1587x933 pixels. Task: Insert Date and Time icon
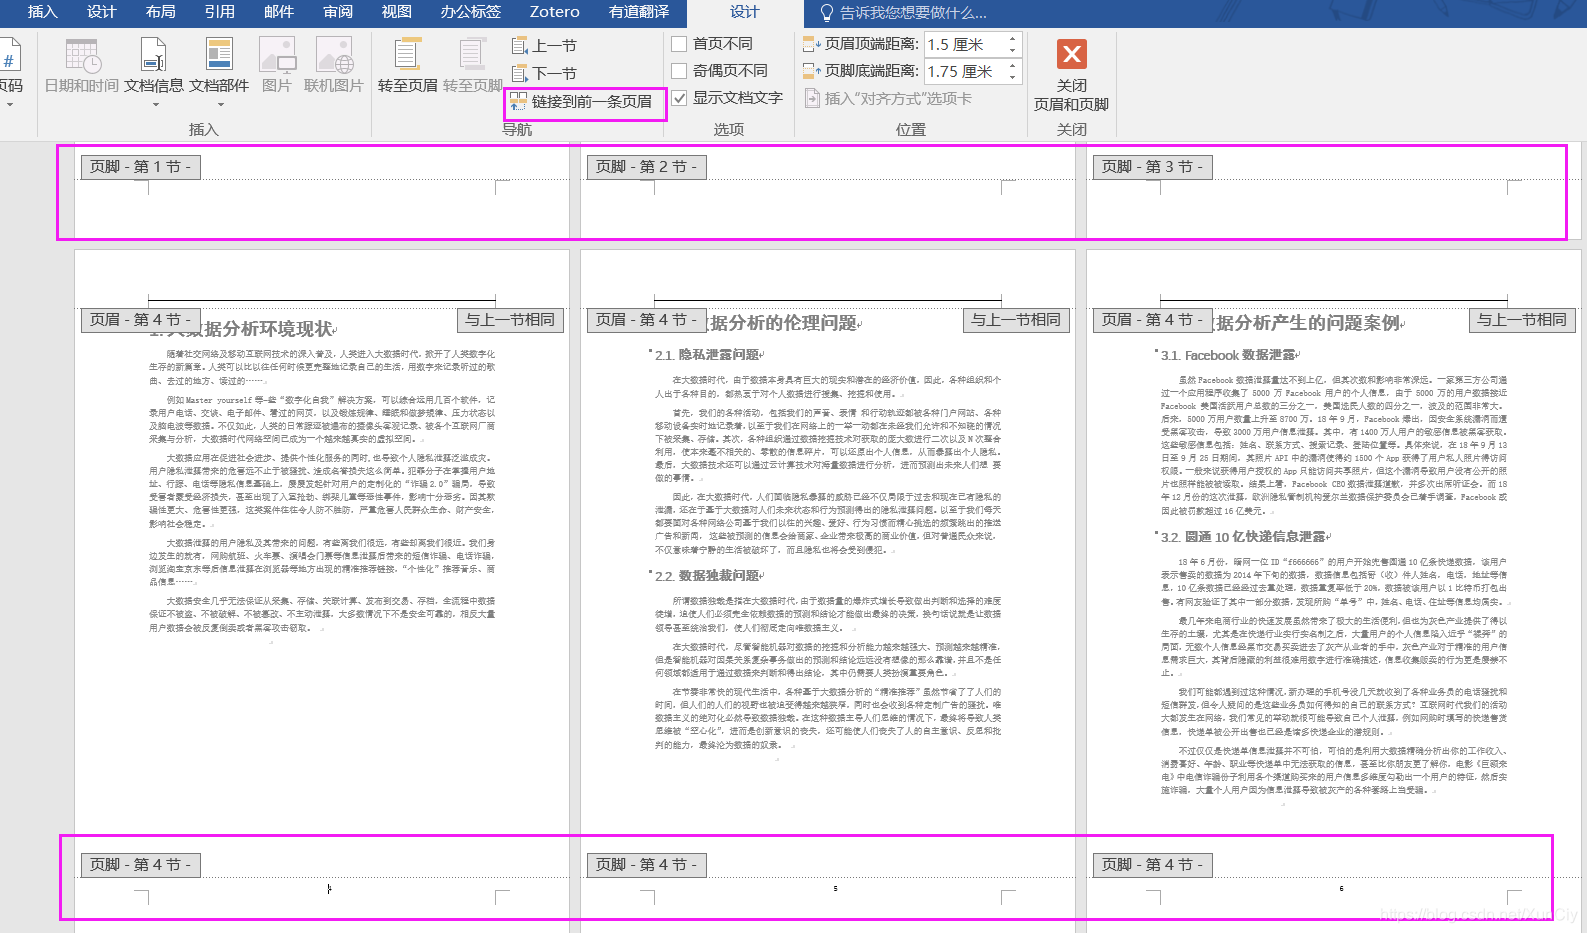pyautogui.click(x=82, y=56)
